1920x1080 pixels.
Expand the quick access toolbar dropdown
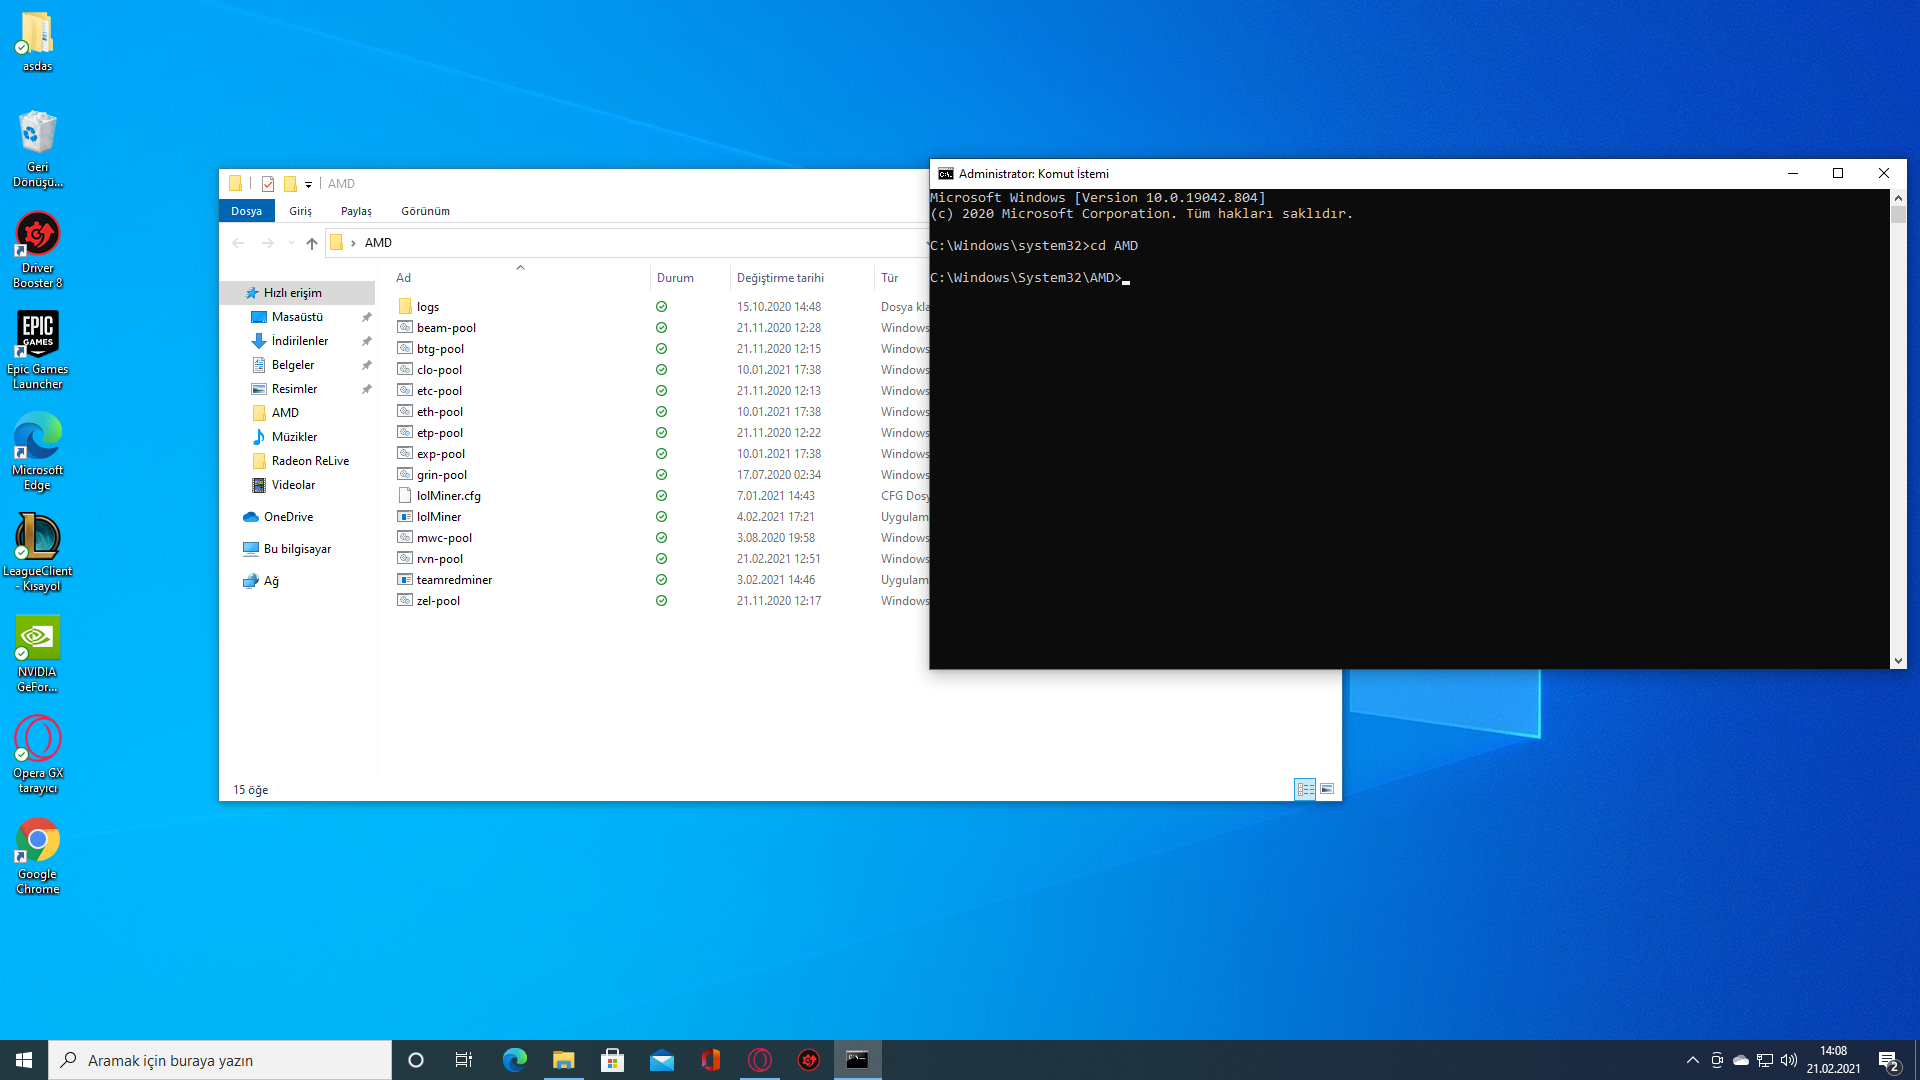pyautogui.click(x=309, y=184)
